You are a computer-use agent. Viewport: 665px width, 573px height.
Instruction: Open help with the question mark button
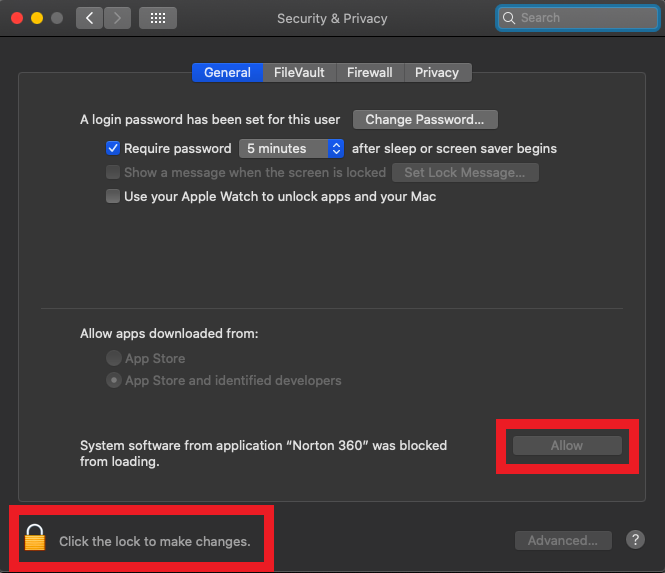coord(635,540)
